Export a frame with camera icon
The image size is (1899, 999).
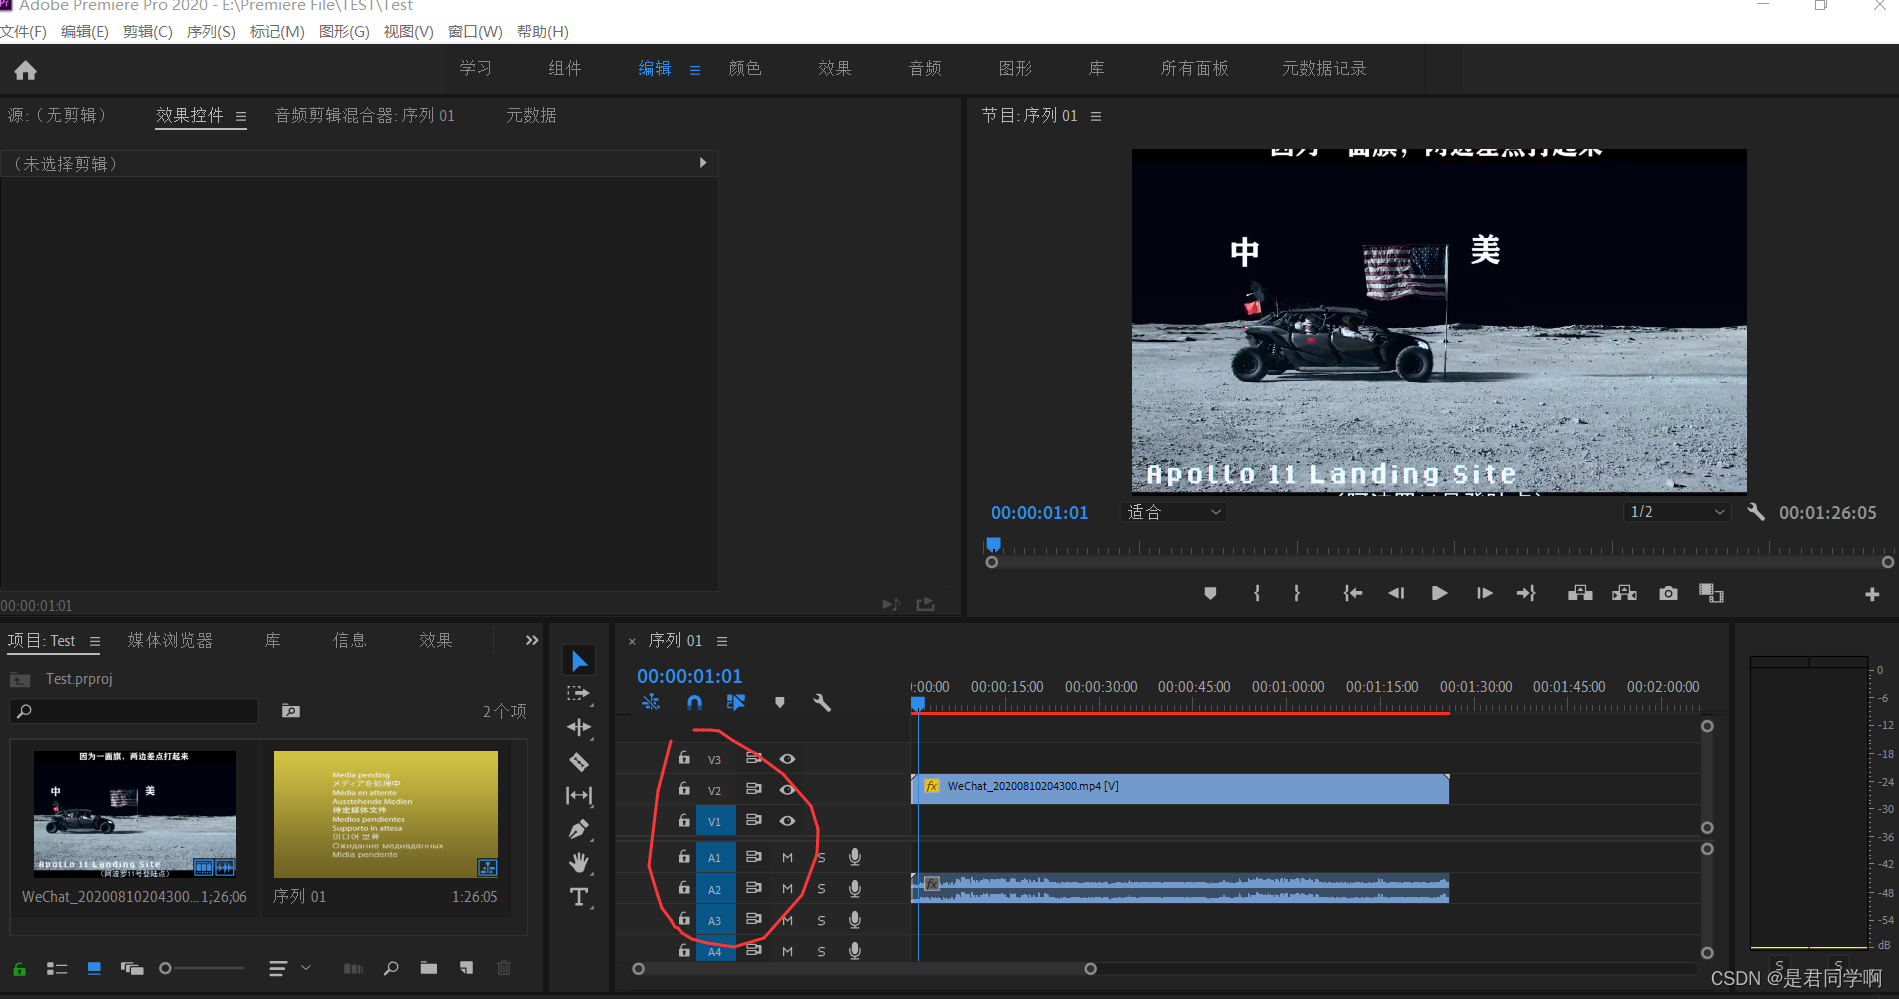tap(1668, 593)
